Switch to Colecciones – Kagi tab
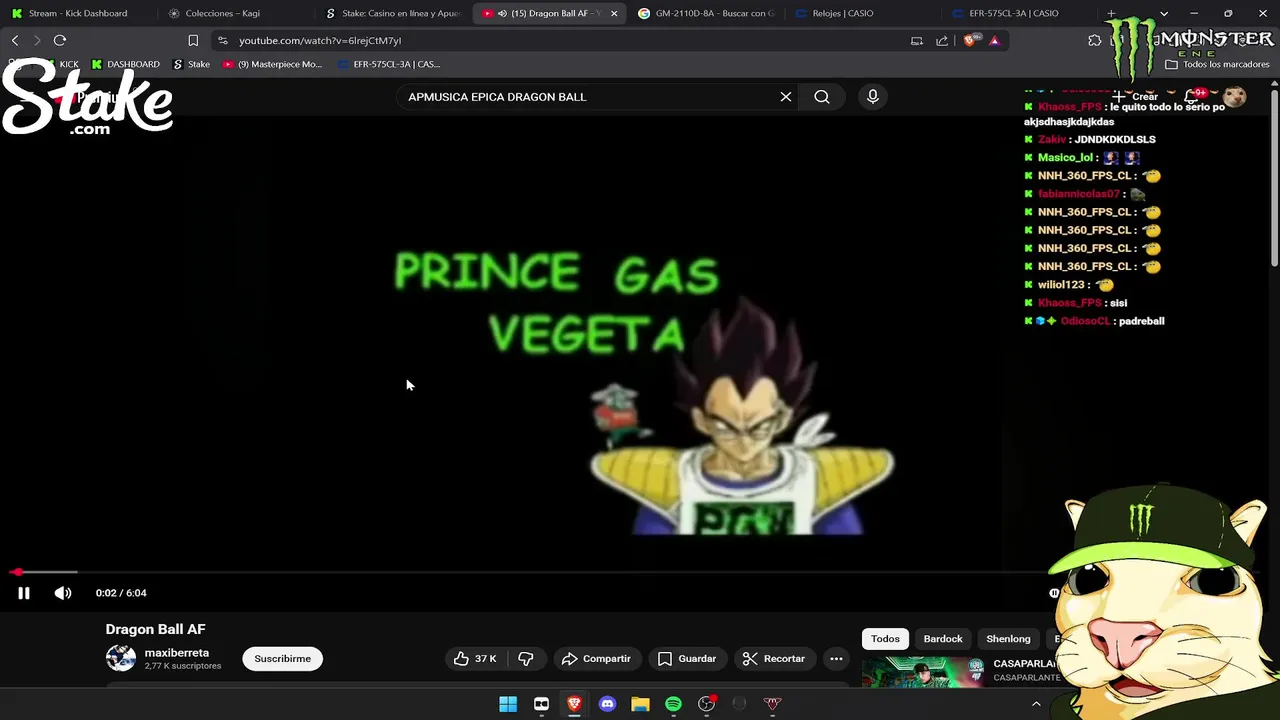The width and height of the screenshot is (1280, 720). point(222,13)
